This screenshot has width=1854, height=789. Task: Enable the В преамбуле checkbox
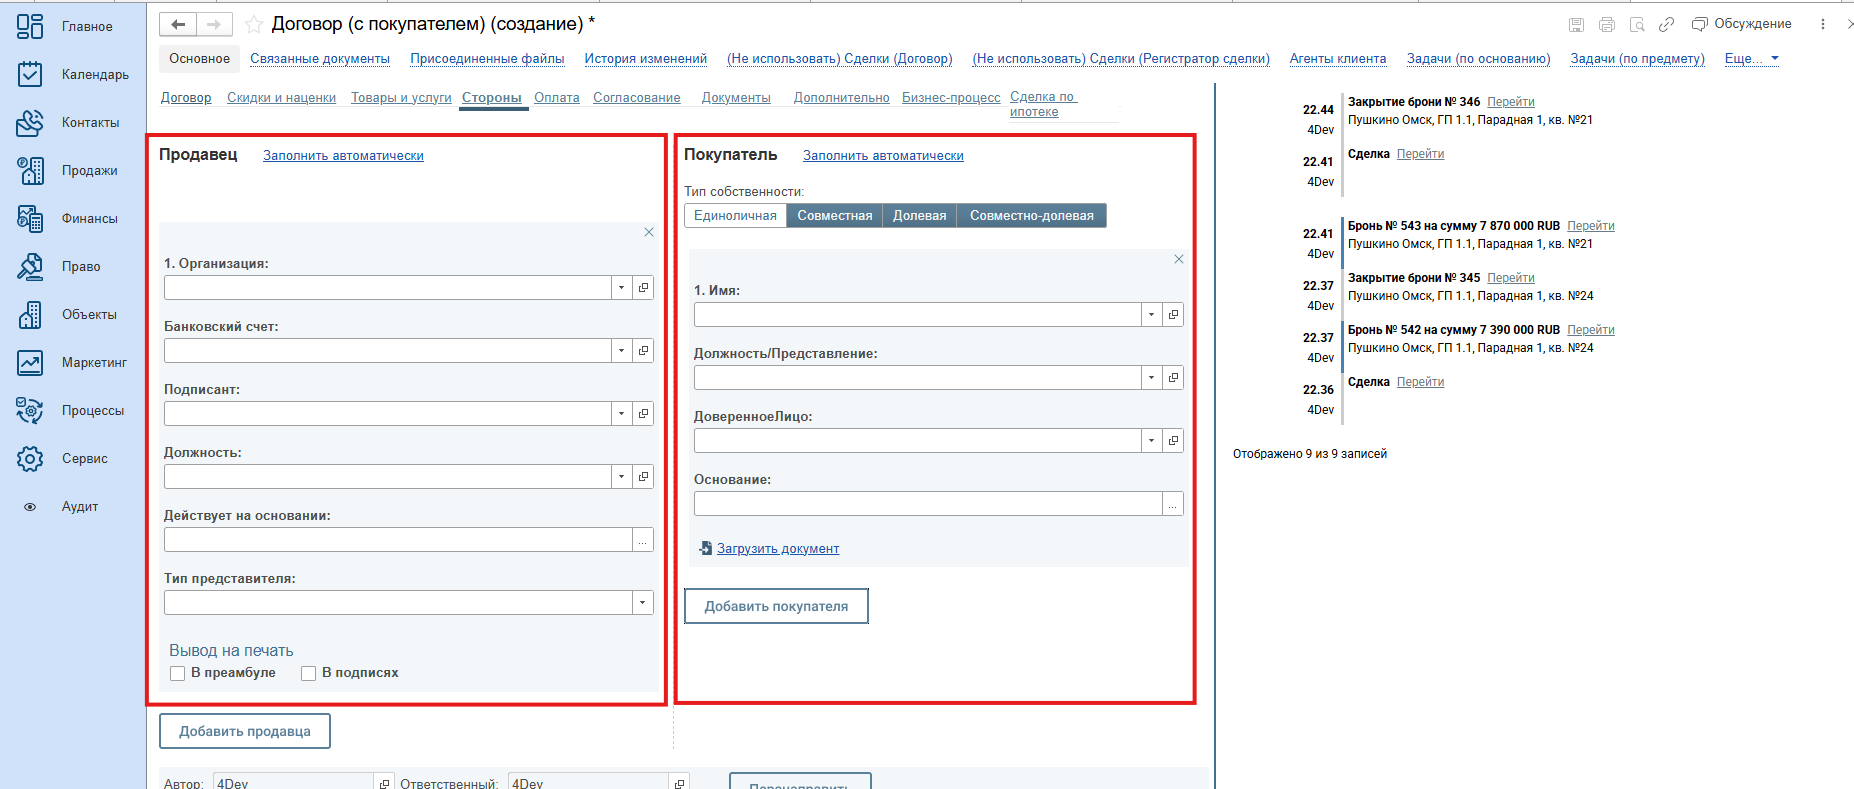pos(178,673)
